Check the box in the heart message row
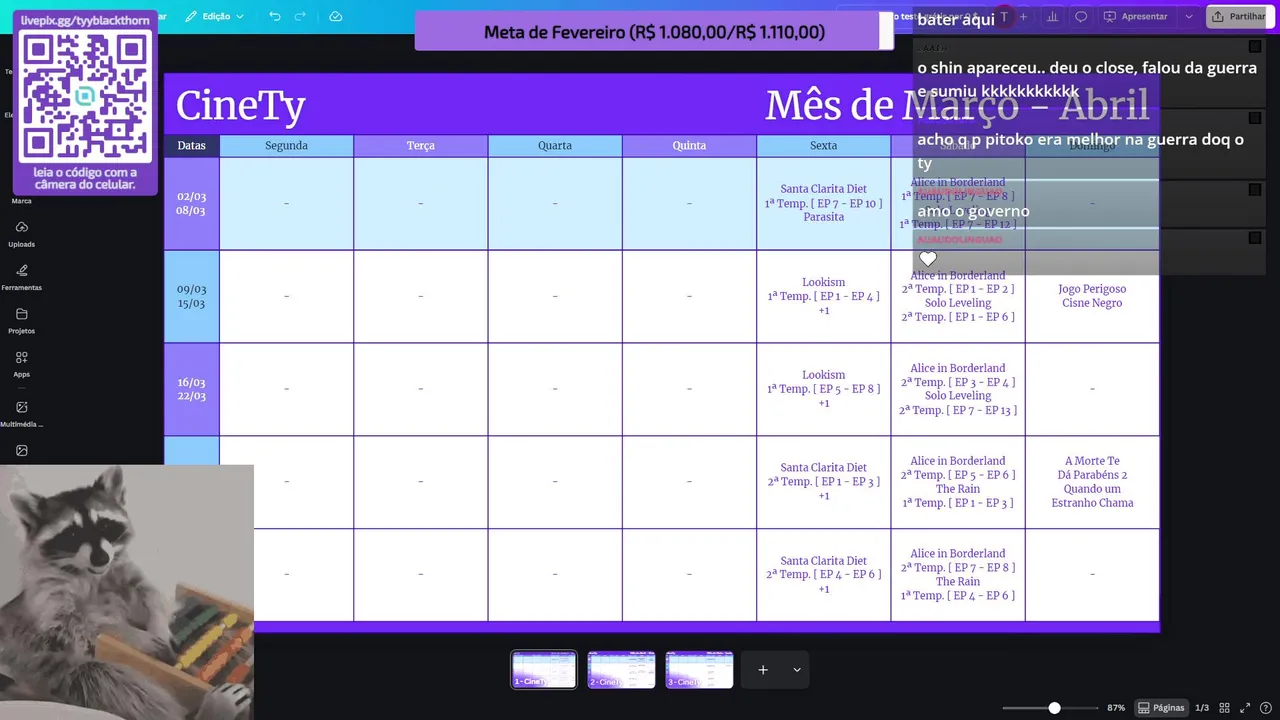Viewport: 1280px width, 720px height. coord(1254,238)
